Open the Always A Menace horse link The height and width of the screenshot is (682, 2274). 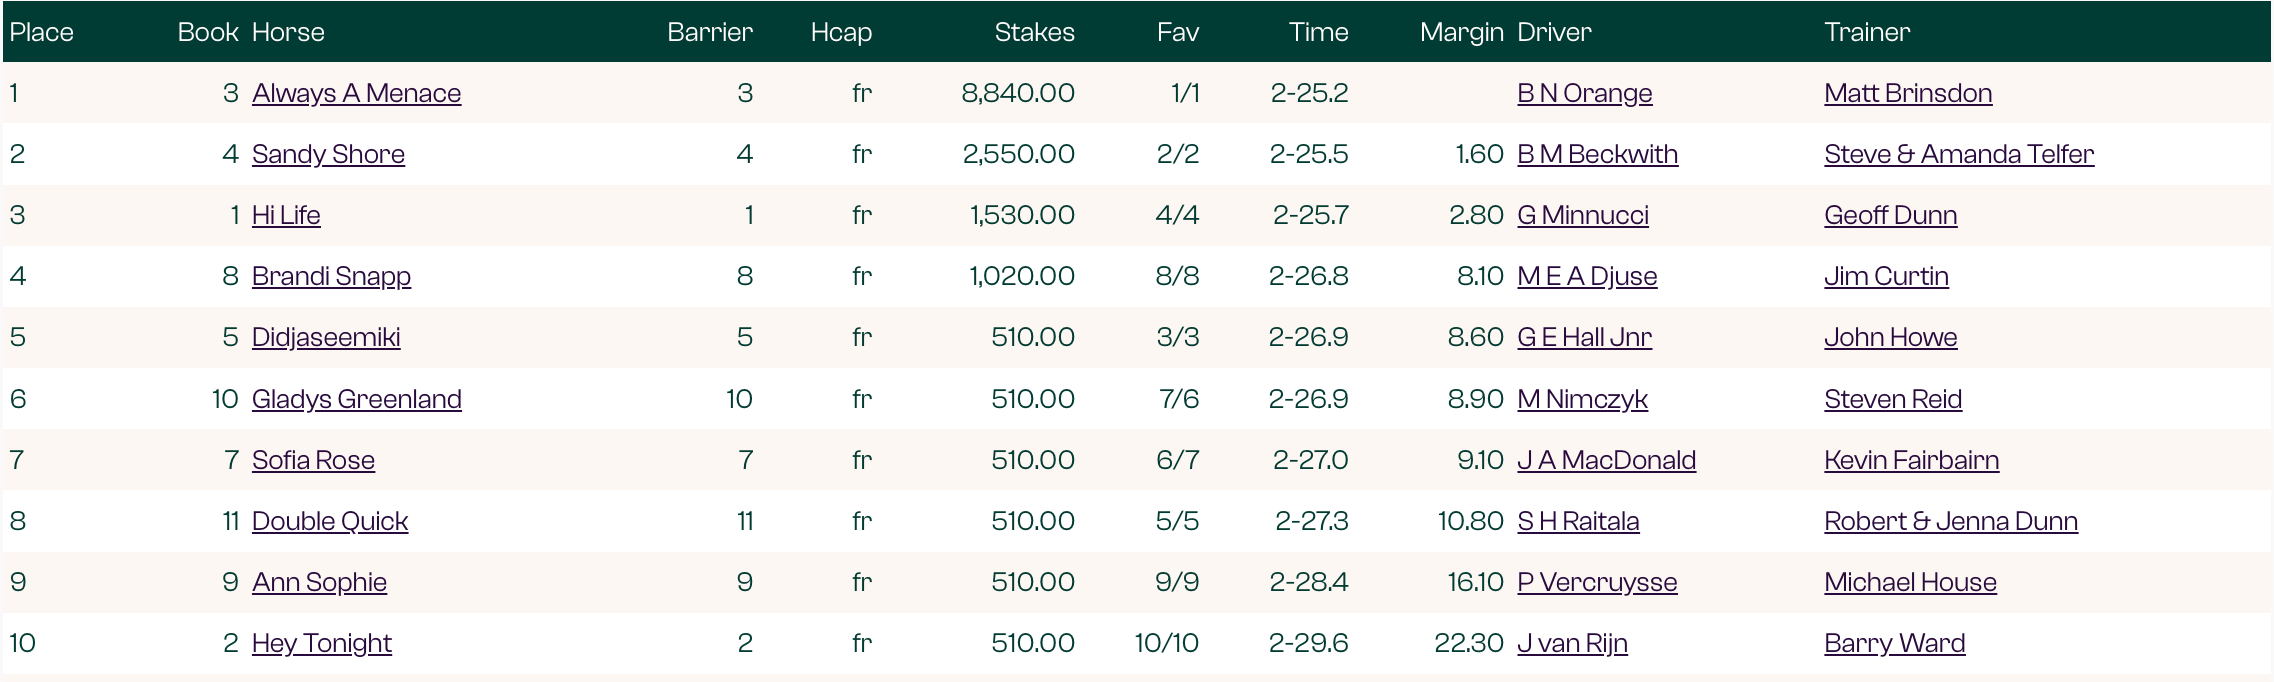point(356,93)
